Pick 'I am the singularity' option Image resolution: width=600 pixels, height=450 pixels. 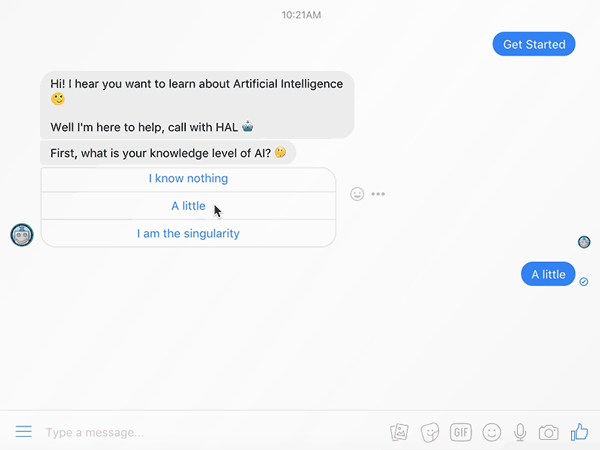(188, 233)
